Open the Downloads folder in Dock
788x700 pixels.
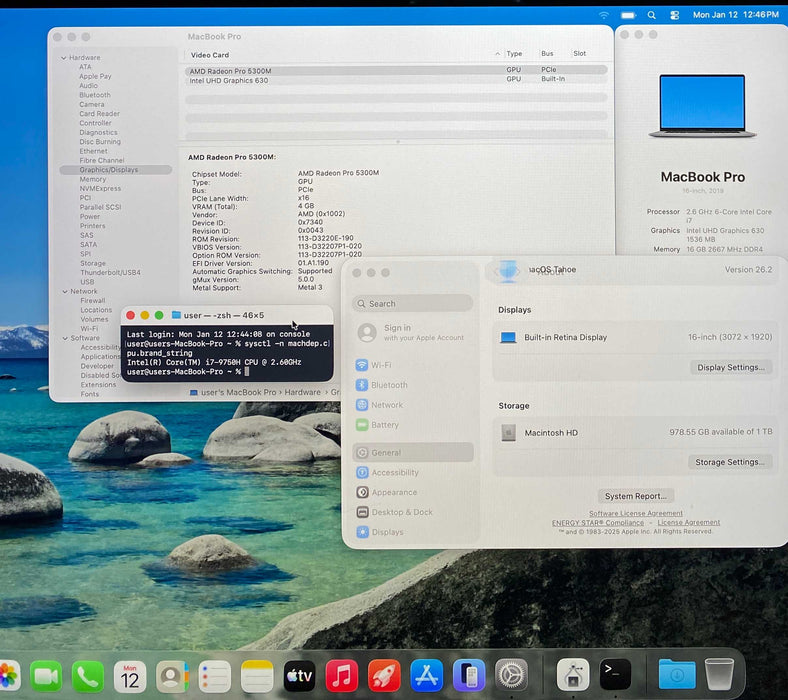[677, 674]
